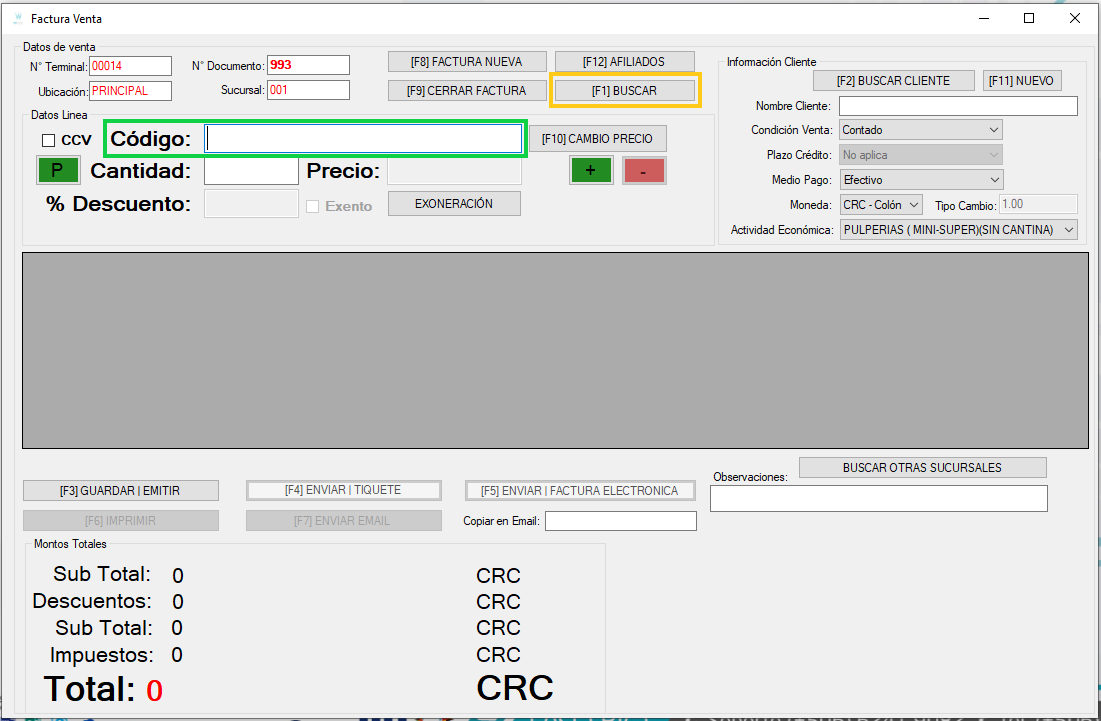Click the N° Documento field 993
The height and width of the screenshot is (721, 1101).
coord(308,65)
